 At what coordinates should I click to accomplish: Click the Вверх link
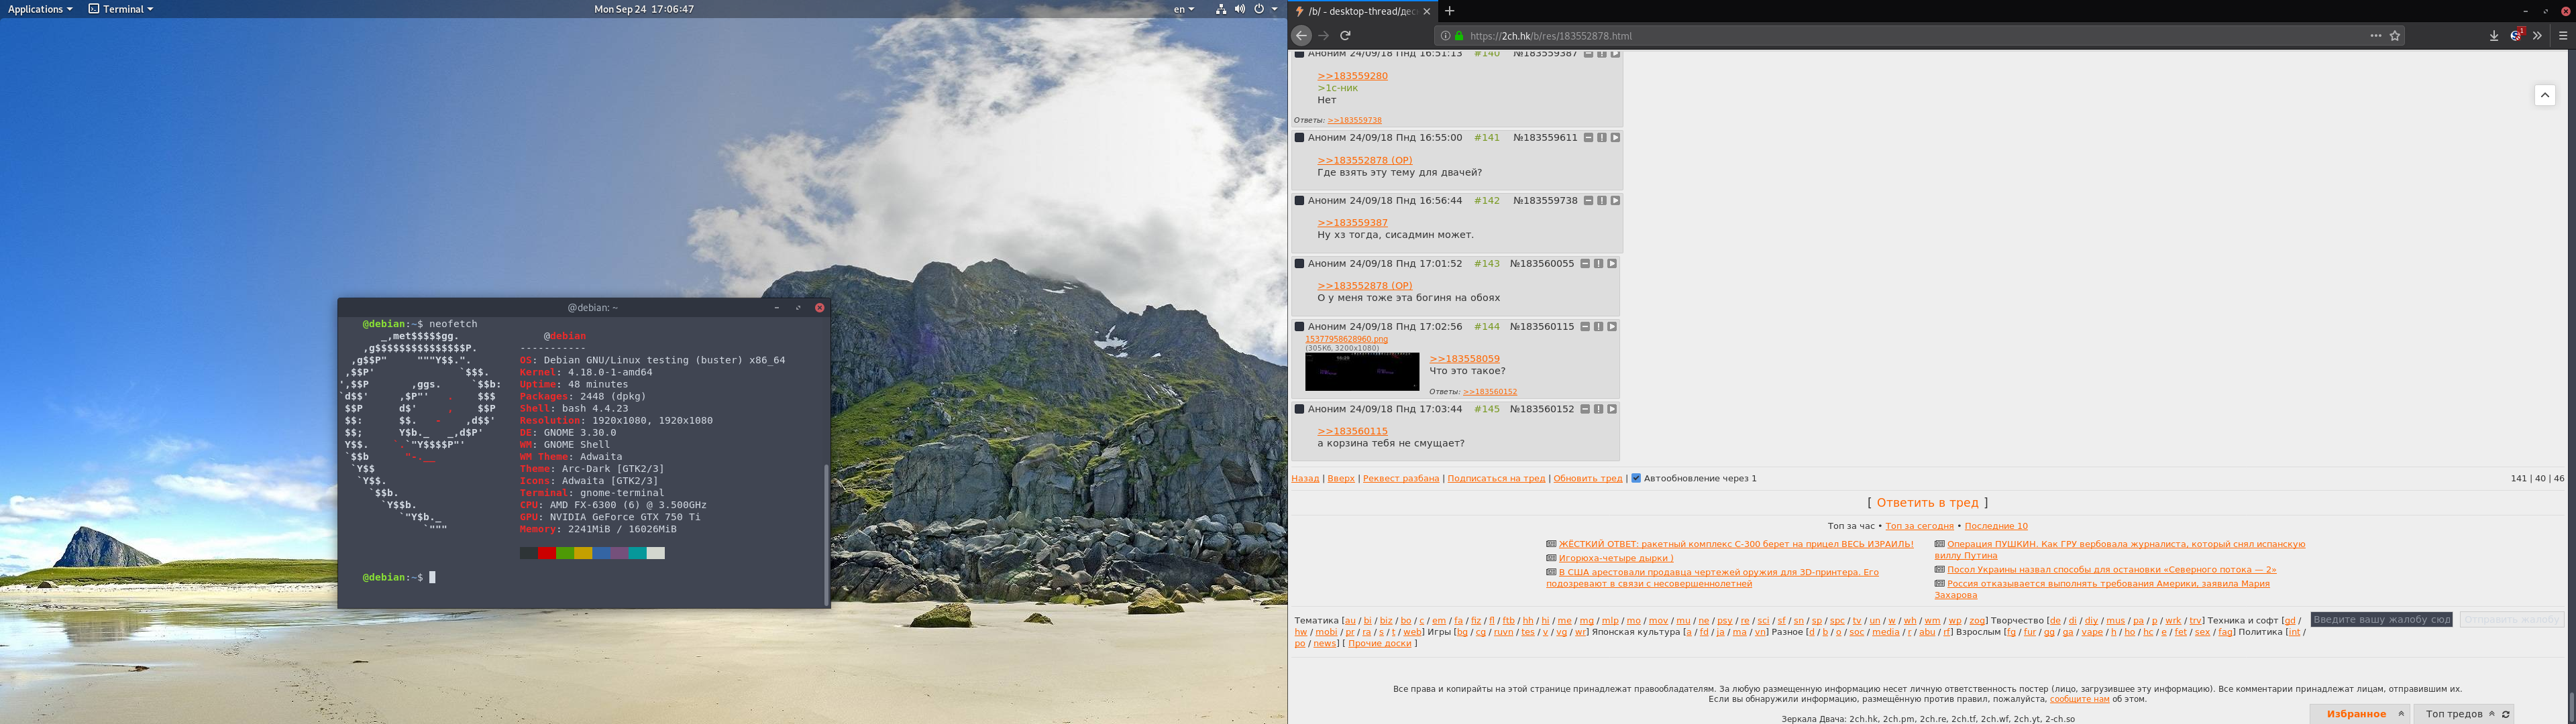tap(1341, 478)
